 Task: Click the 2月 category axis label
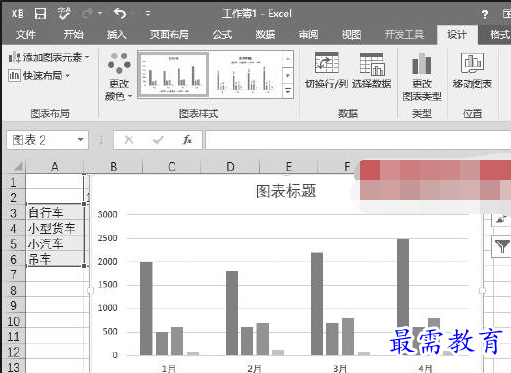254,368
